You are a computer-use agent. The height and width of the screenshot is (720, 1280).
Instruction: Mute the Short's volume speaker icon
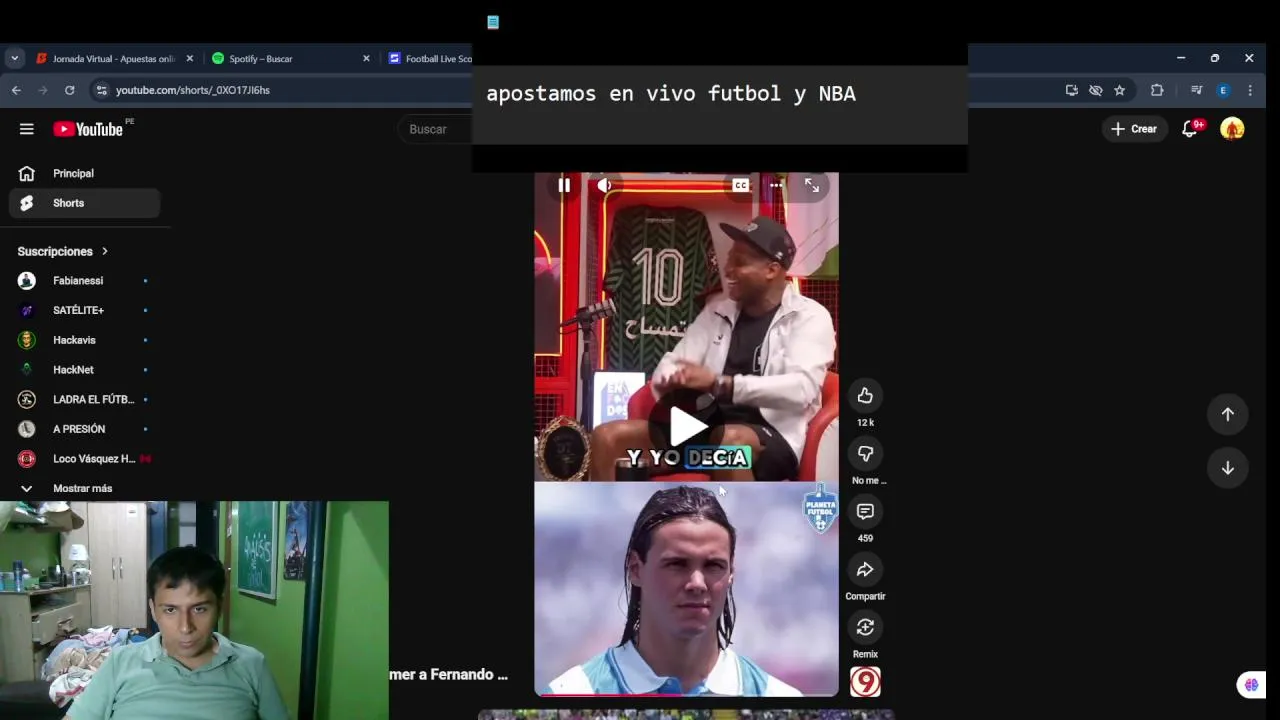(x=604, y=185)
